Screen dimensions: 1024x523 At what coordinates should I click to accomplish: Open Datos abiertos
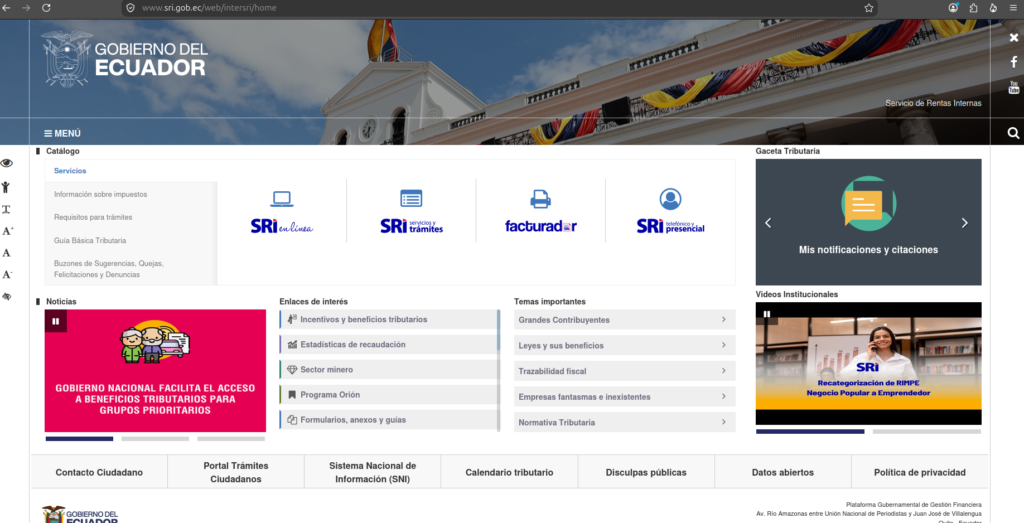[x=782, y=472]
